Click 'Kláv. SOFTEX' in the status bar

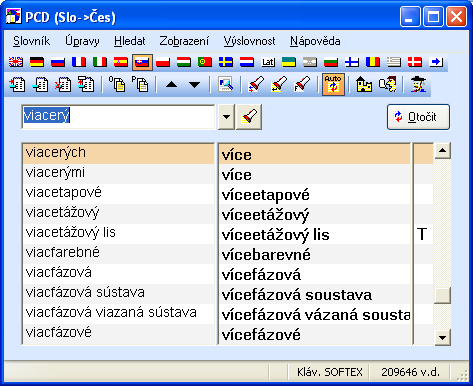point(330,372)
